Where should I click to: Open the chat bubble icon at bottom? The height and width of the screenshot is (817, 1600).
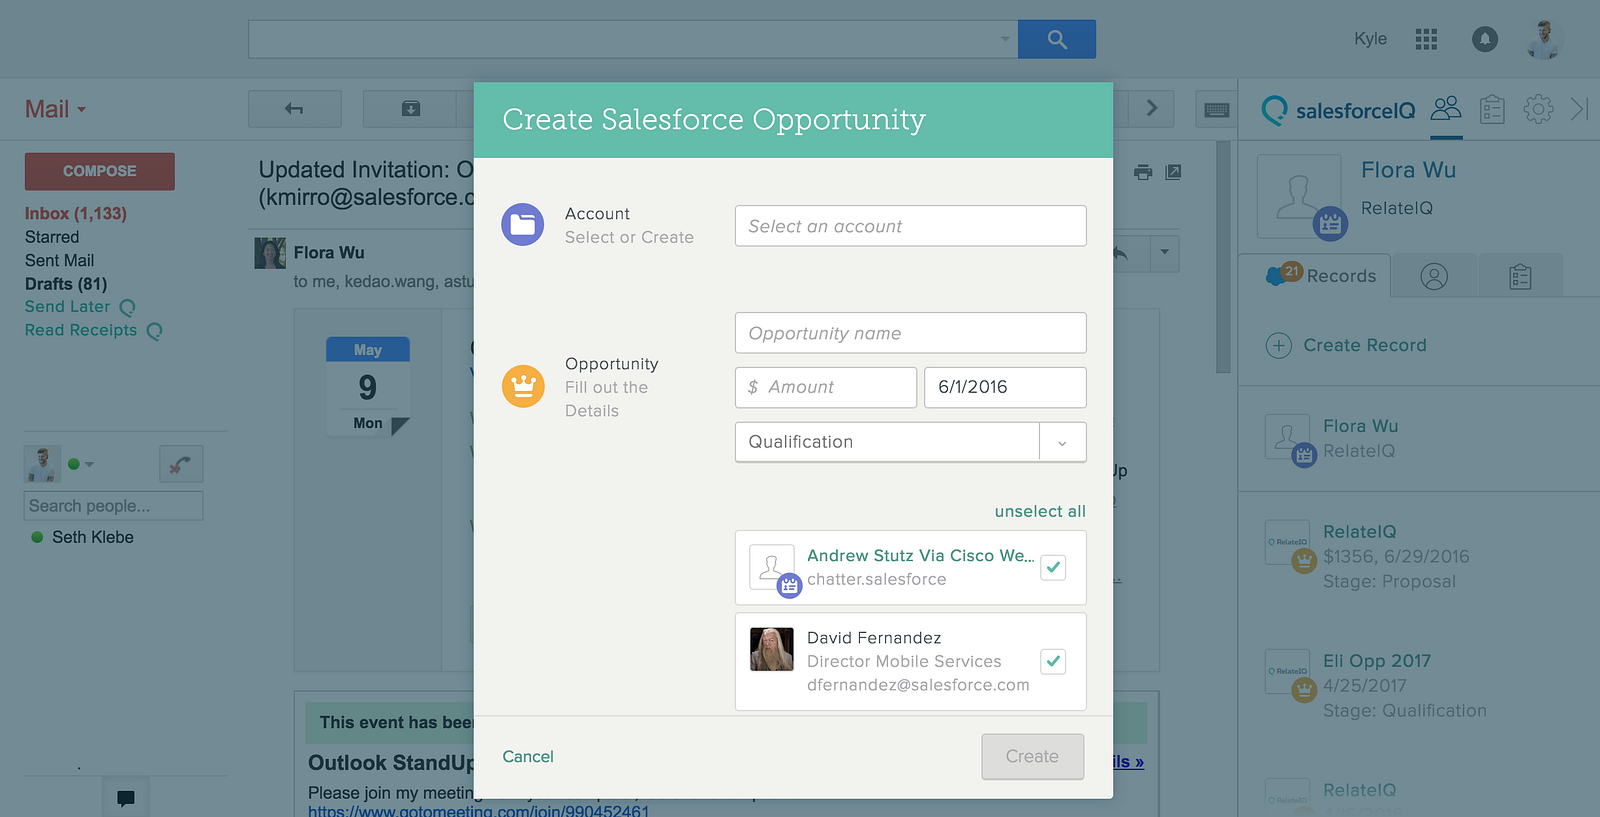tap(126, 798)
